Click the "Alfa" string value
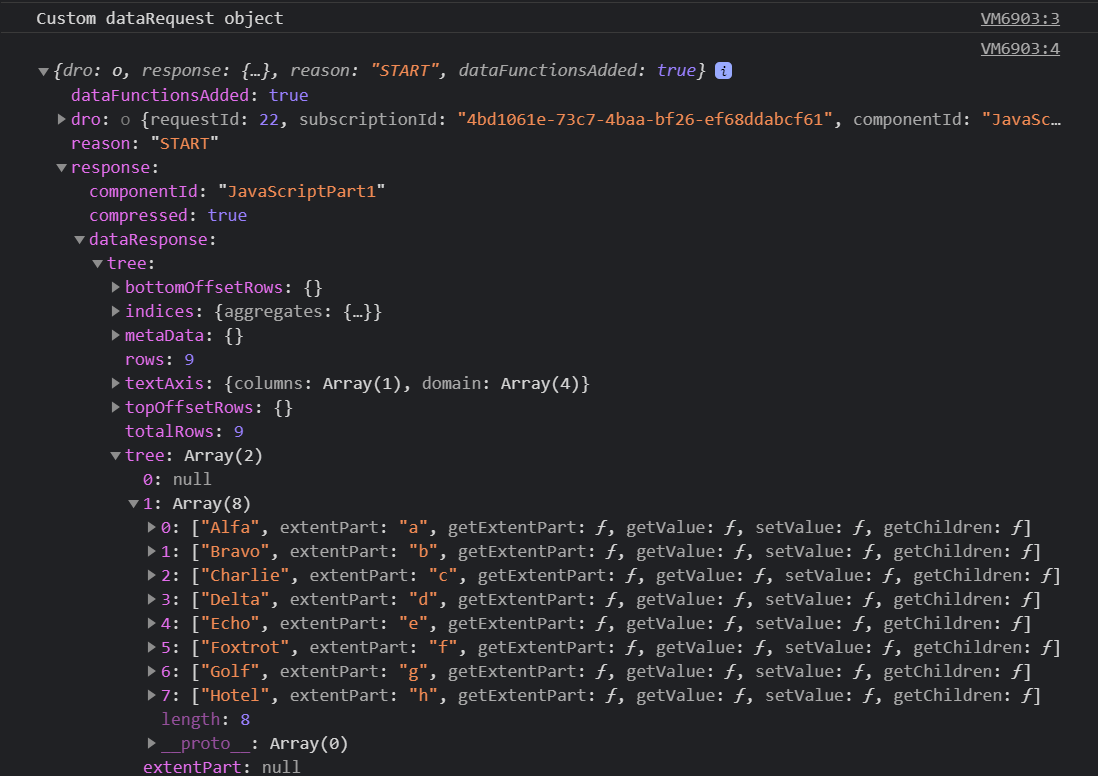1098x776 pixels. tap(230, 527)
